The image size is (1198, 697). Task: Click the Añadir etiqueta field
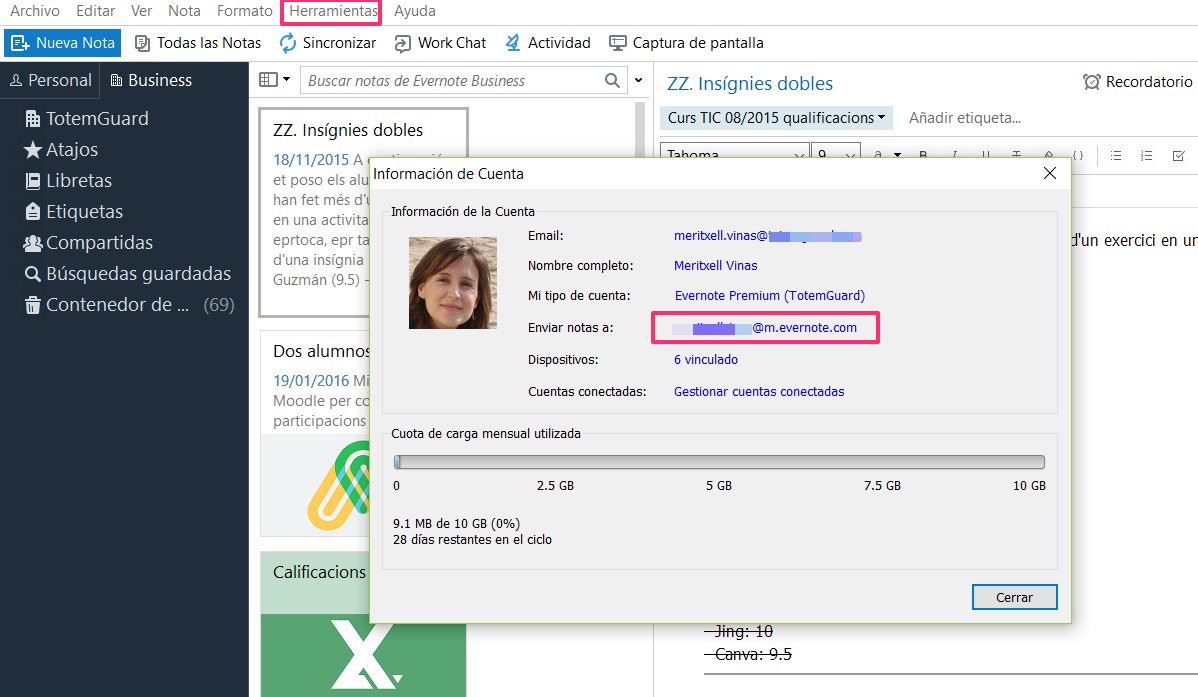(964, 118)
